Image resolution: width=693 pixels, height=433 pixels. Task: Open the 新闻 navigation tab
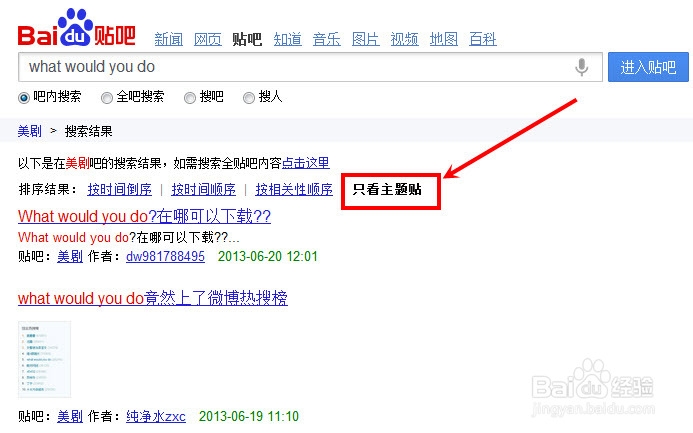point(169,39)
